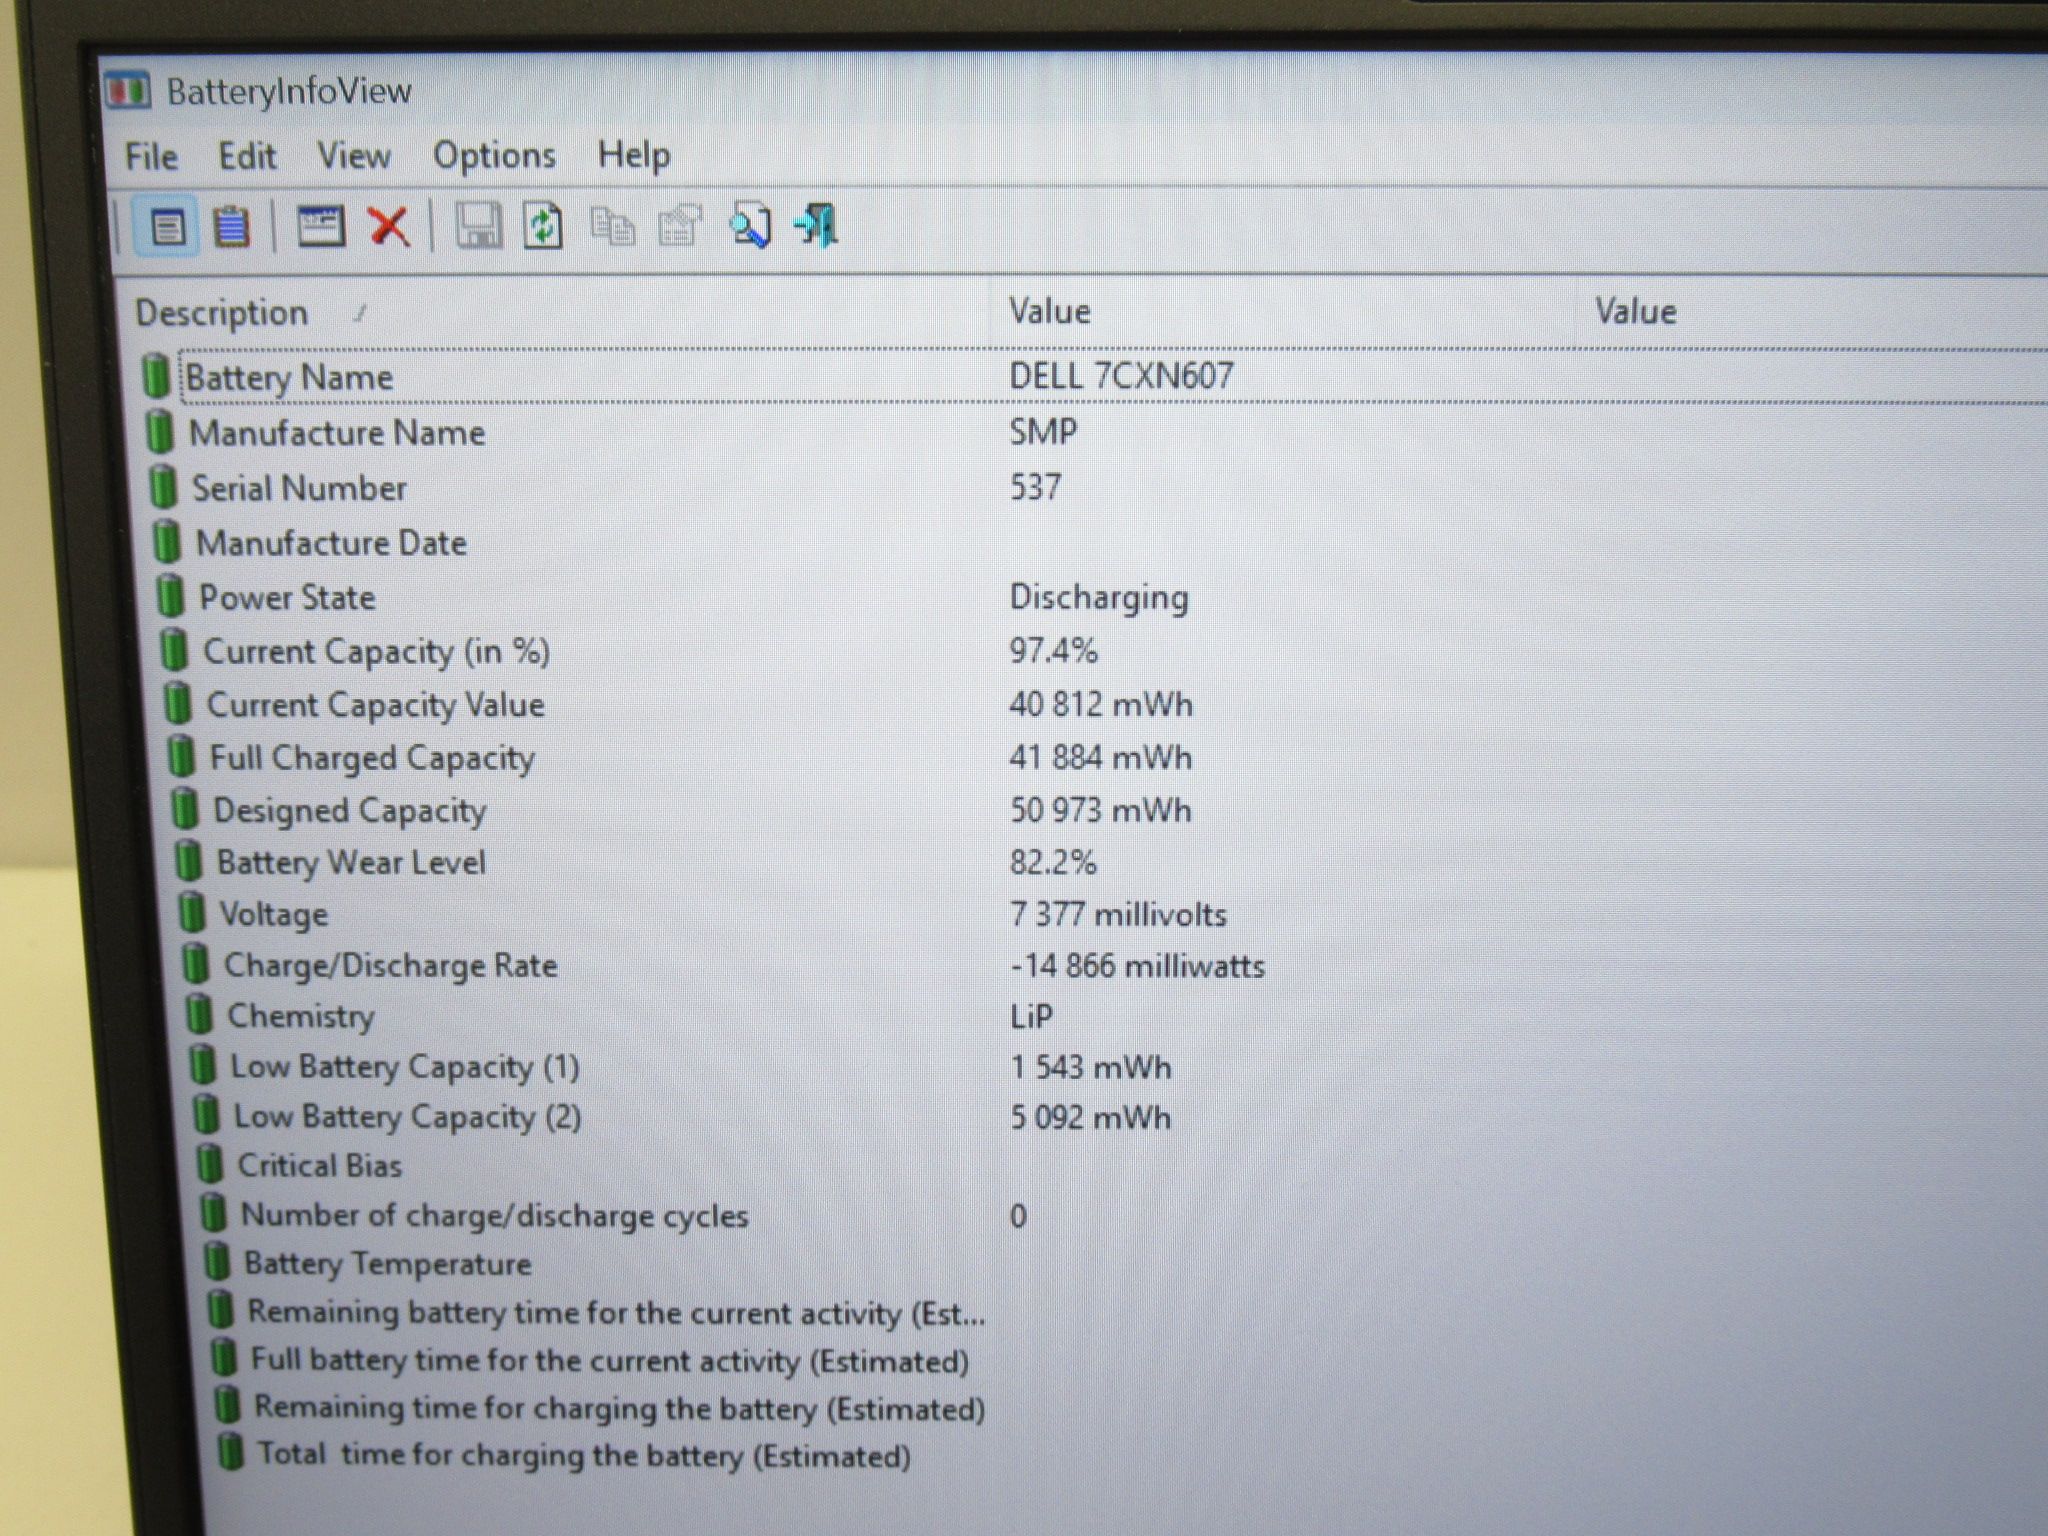Click the Show Battery Information toolbar icon
2048x1536 pixels.
click(x=167, y=227)
